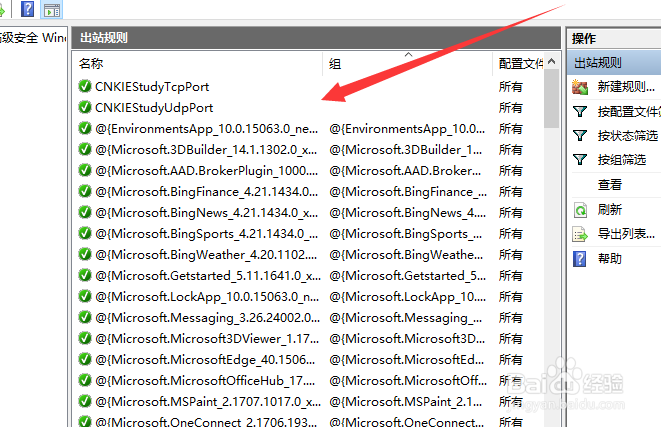Click the refresh icon beside 刷新
Viewport: 661px width, 427px height.
[x=580, y=210]
